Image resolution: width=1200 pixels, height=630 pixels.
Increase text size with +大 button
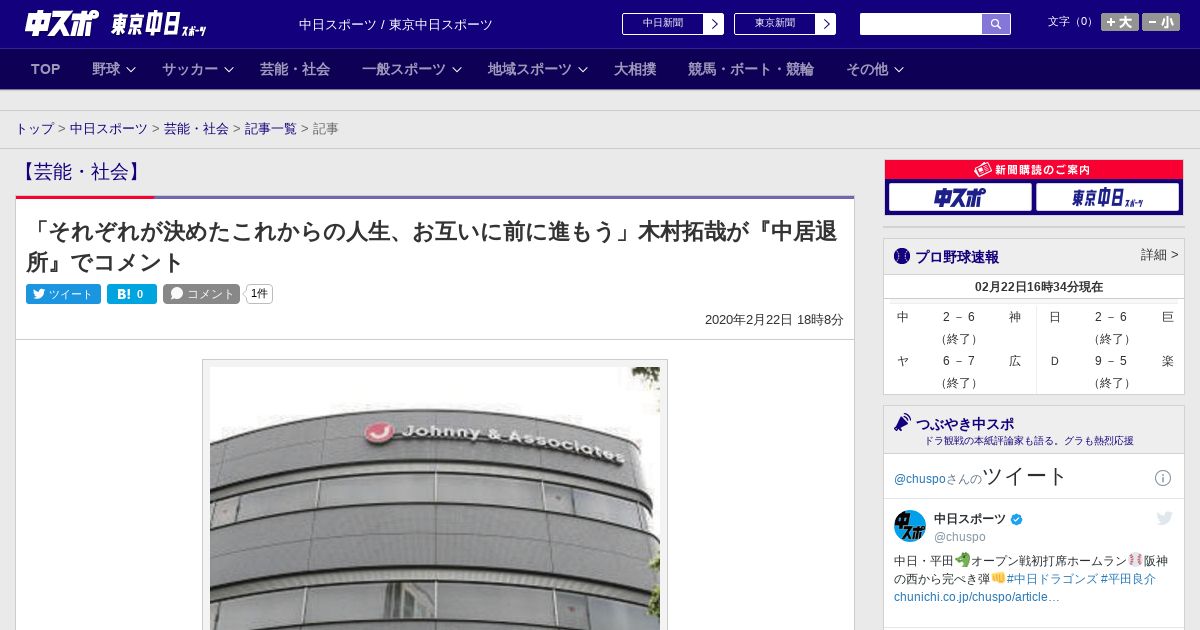(x=1119, y=22)
